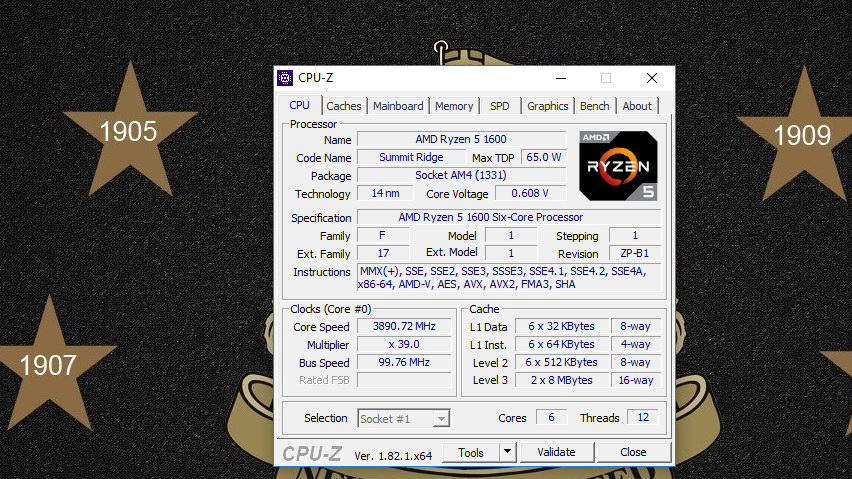Click the empty Rated FSB field
The image size is (852, 479).
pyautogui.click(x=404, y=380)
